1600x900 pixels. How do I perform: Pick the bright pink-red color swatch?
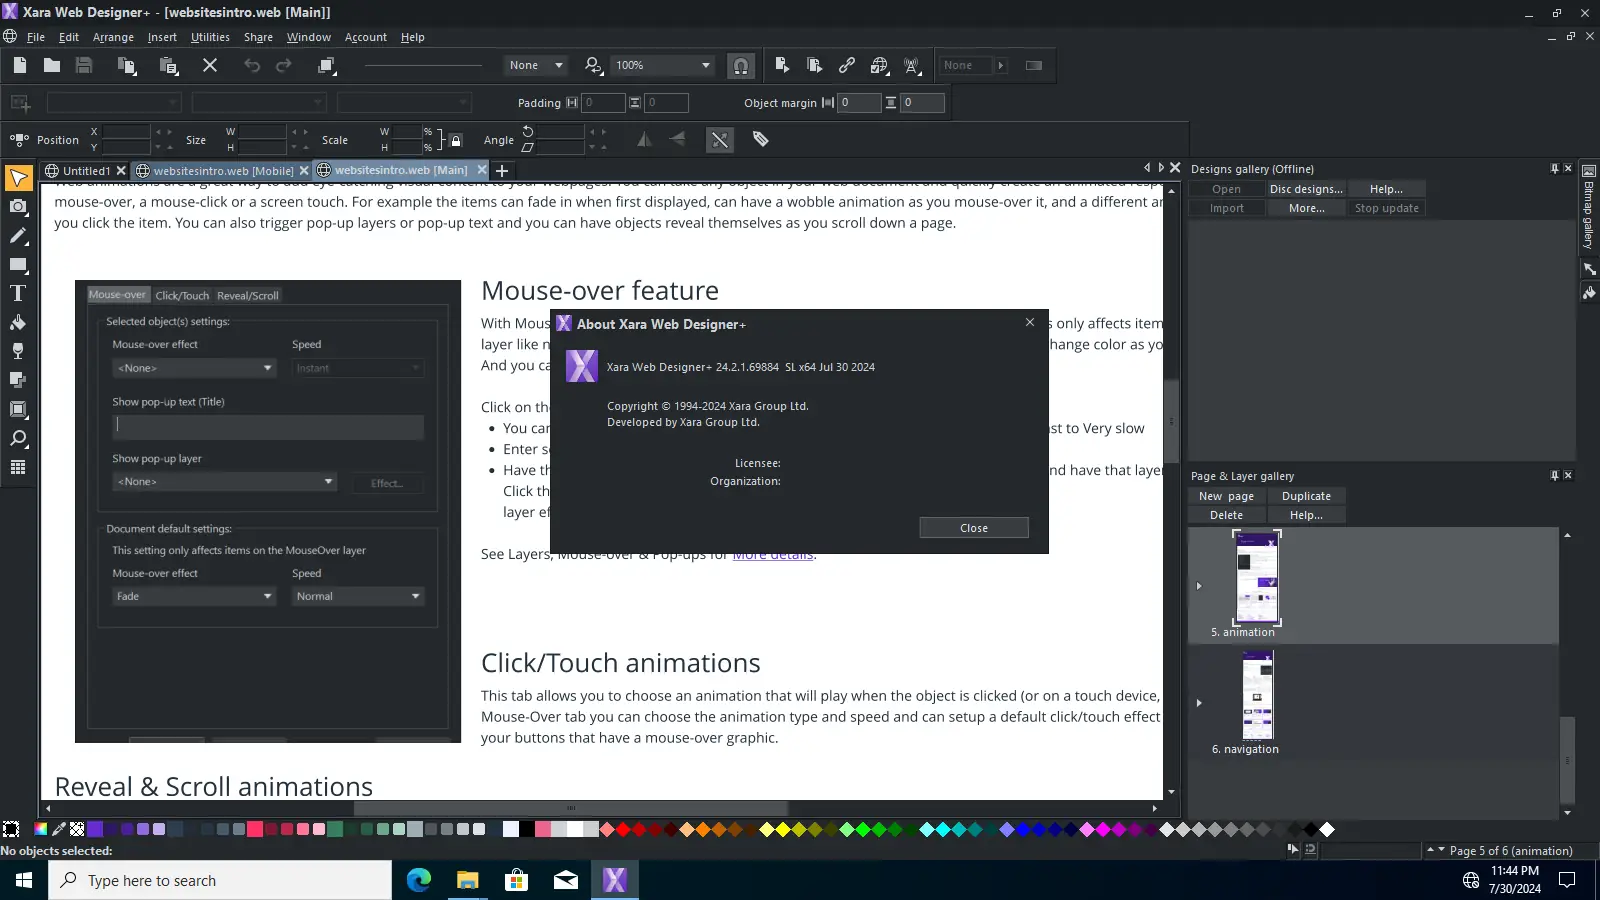tap(255, 829)
